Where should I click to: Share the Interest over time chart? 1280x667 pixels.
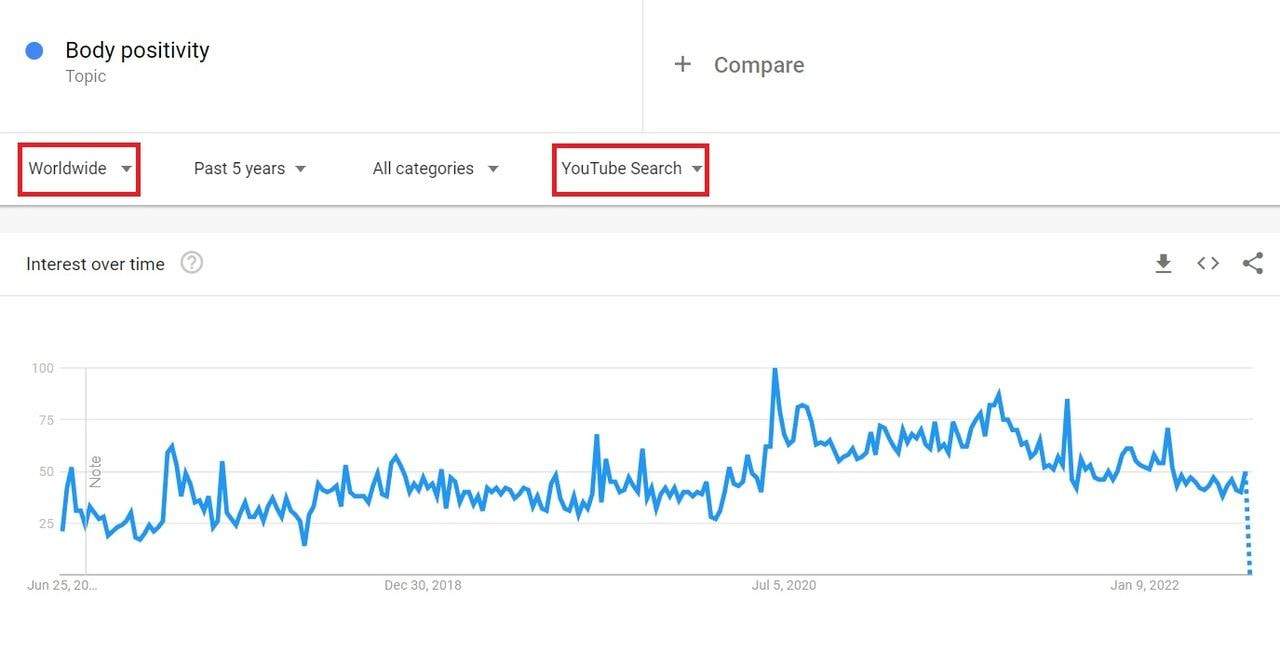pos(1252,264)
